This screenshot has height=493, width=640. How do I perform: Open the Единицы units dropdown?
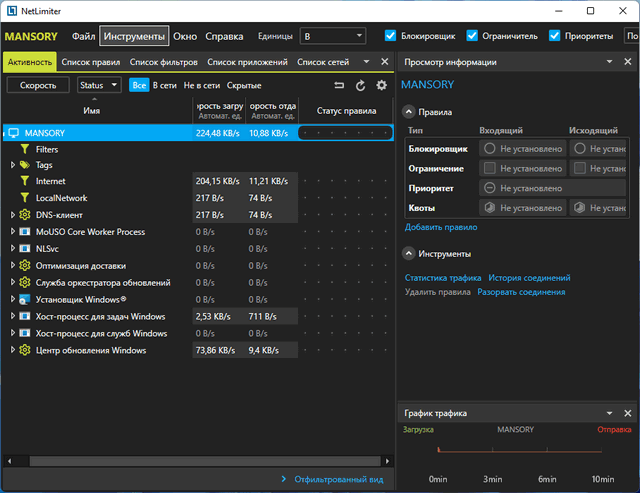[x=334, y=36]
